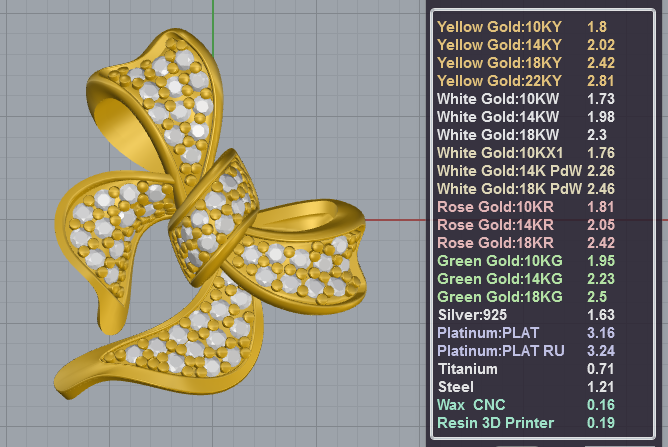
Task: Select White Gold:10KW in the list
Action: (498, 99)
